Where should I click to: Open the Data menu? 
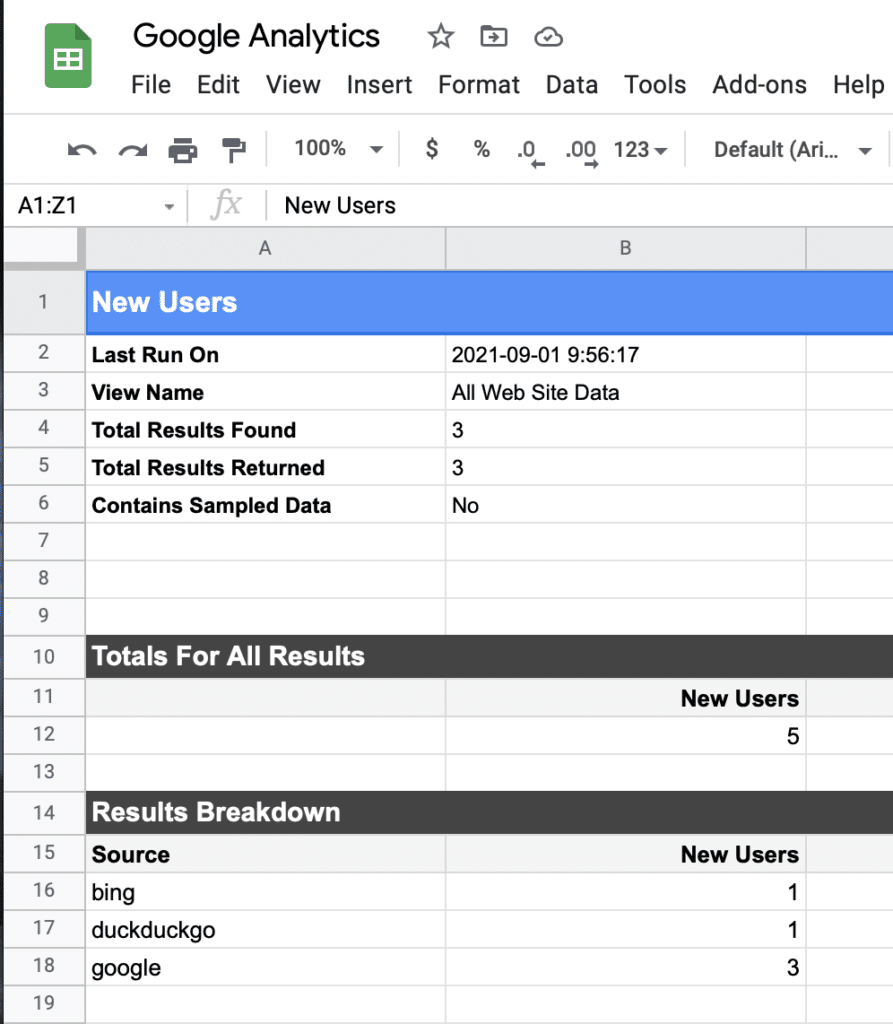[x=572, y=85]
